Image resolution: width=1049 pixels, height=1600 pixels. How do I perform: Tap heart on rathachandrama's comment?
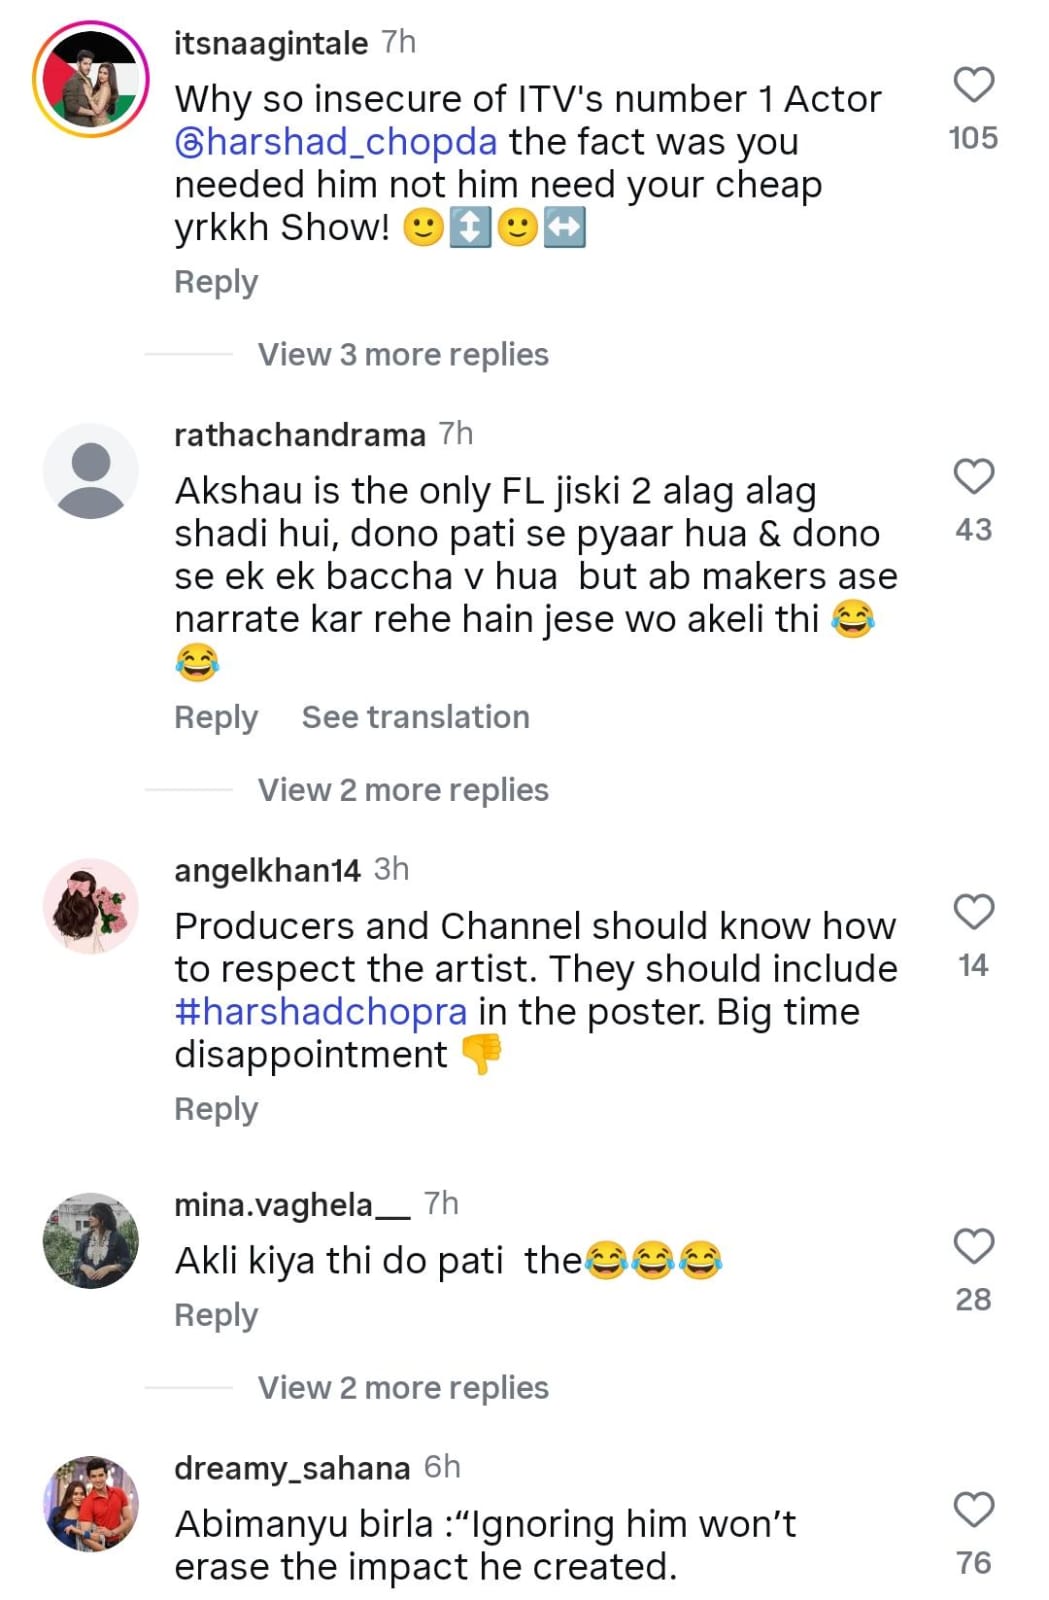point(973,477)
